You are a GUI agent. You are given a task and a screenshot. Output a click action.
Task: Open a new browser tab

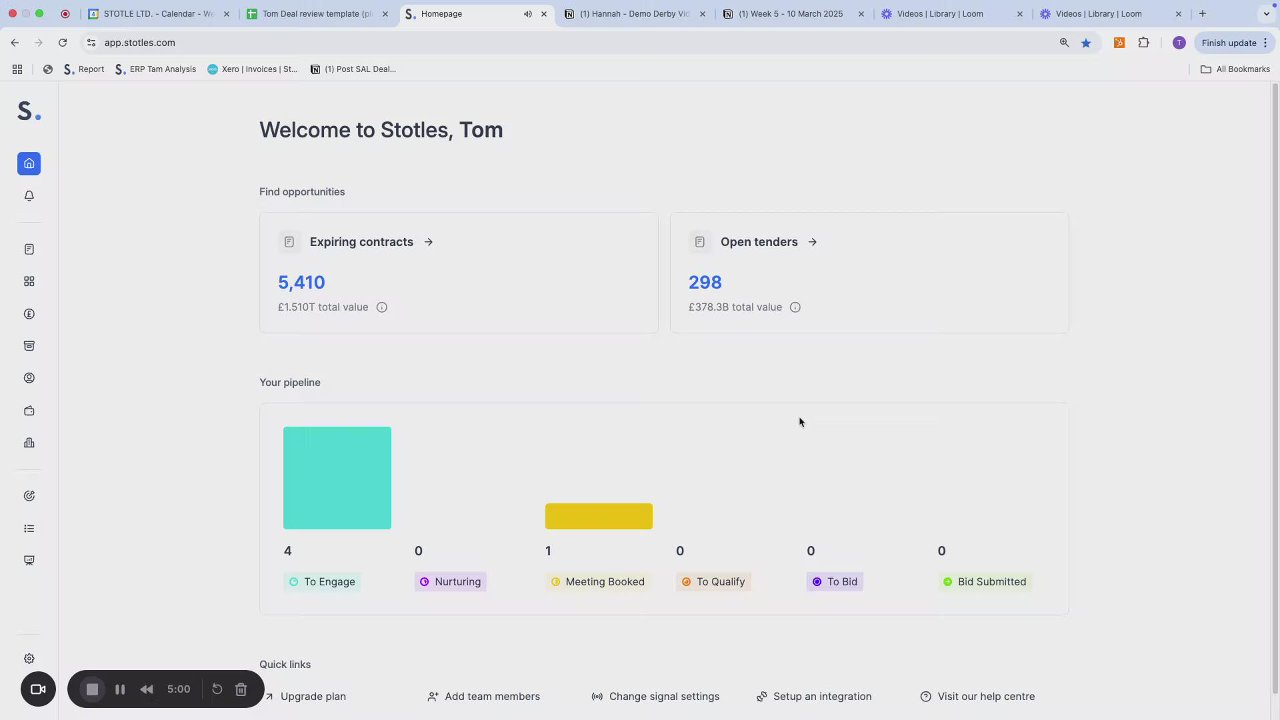pos(1202,14)
